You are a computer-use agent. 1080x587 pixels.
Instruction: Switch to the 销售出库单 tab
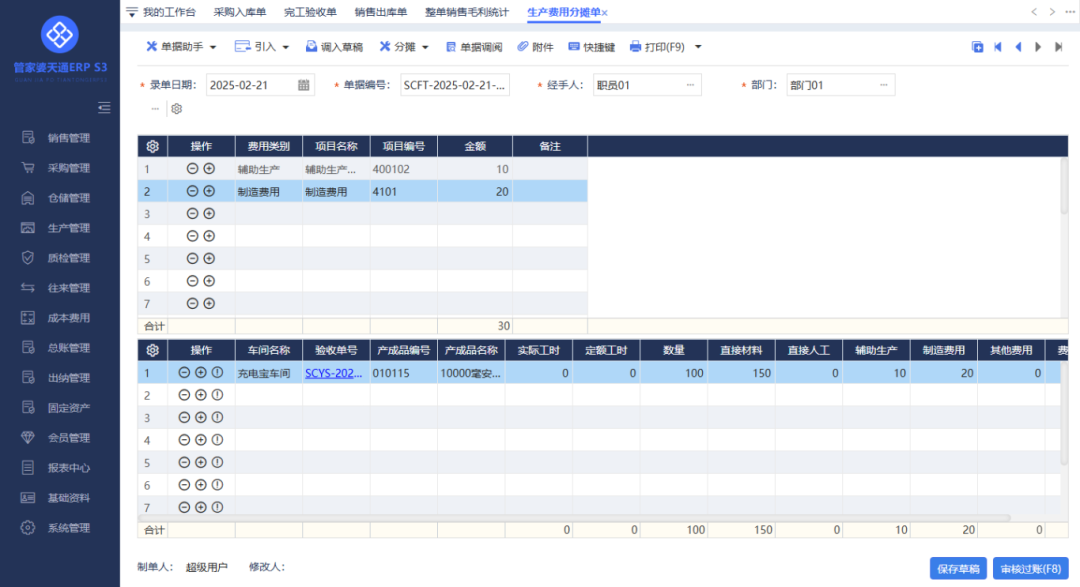[381, 12]
